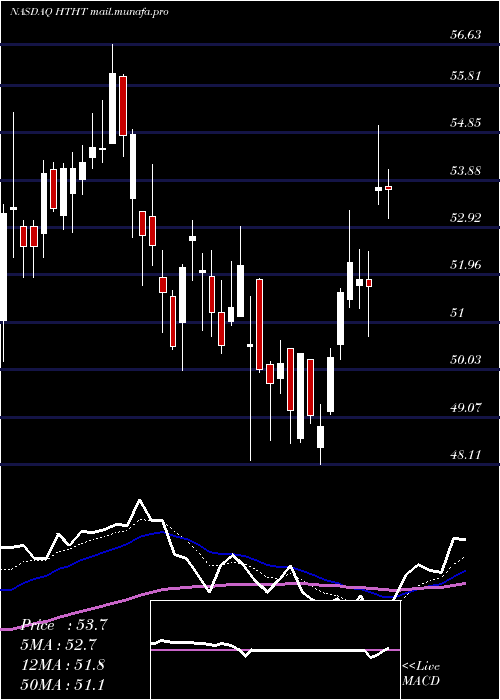
Task: Click the 5MA : 52.7 readout
Action: [x=58, y=645]
